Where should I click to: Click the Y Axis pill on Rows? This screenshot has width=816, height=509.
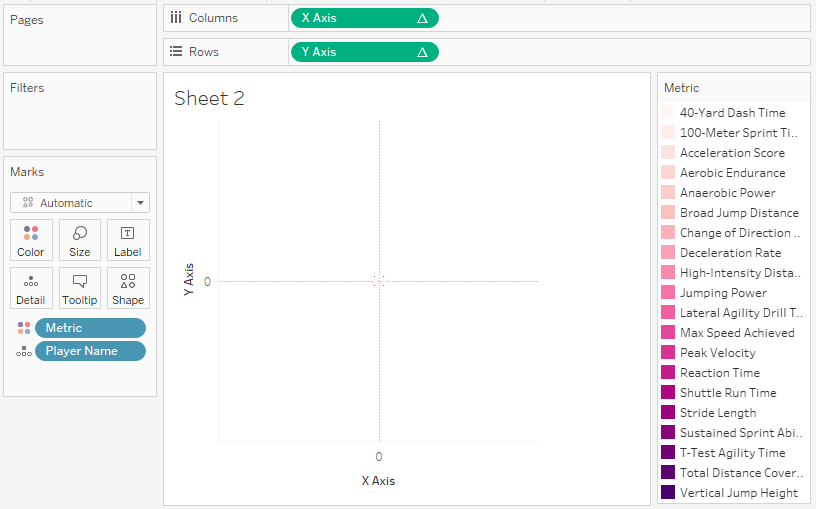tap(363, 52)
